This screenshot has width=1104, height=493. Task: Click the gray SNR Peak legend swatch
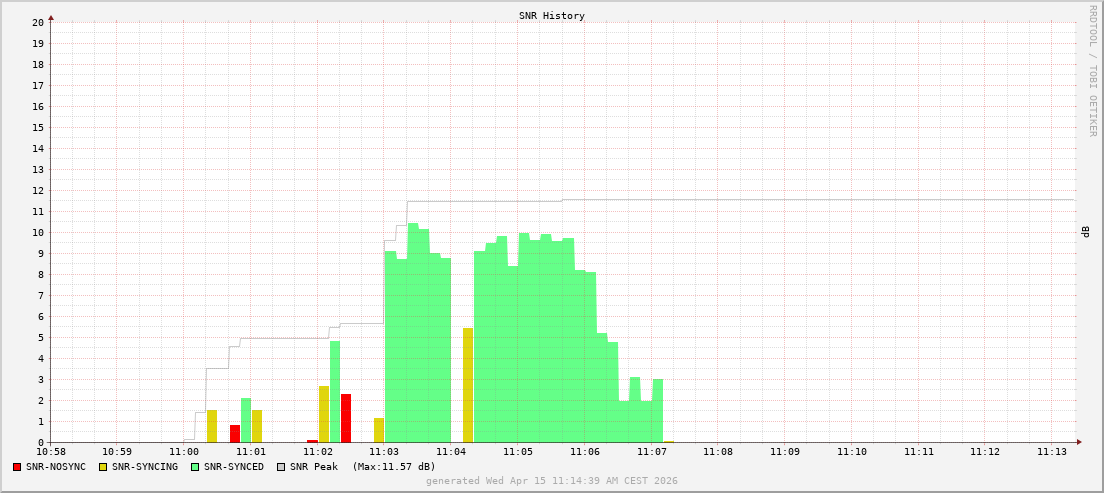coord(281,467)
